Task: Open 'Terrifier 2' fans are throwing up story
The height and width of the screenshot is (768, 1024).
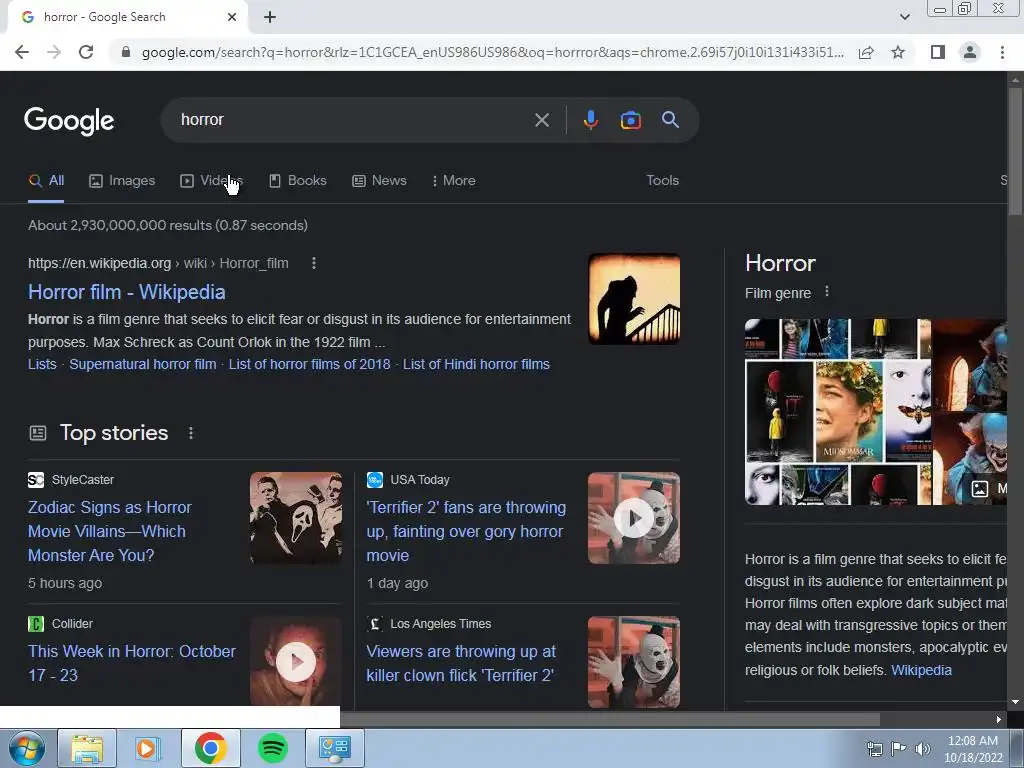Action: 466,531
